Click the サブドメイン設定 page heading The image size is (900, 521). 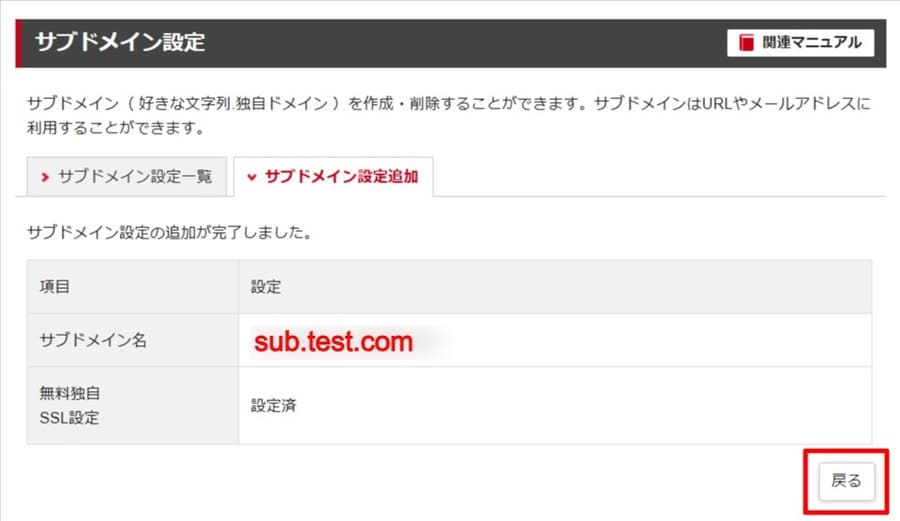pos(120,43)
